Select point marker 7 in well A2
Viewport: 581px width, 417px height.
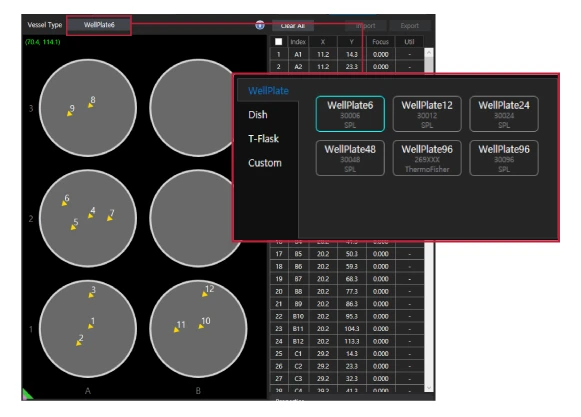(110, 219)
